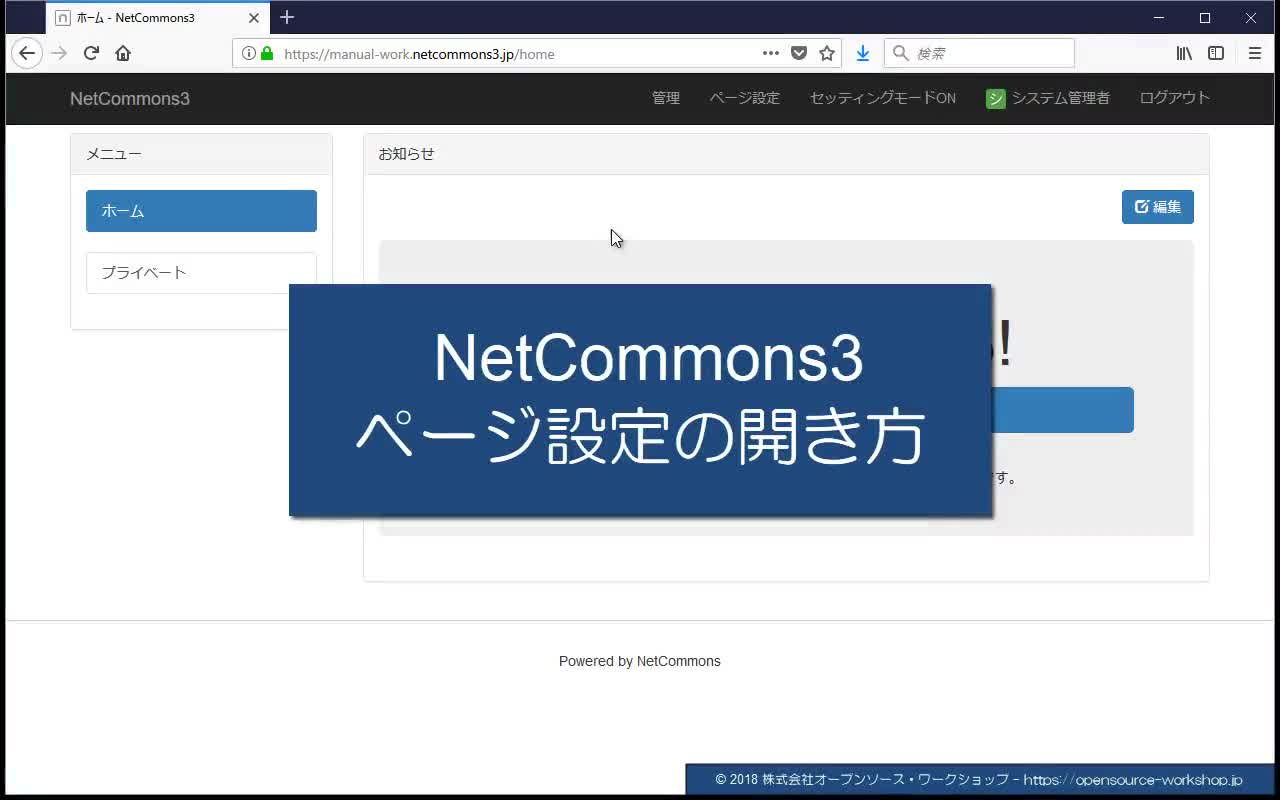Viewport: 1280px width, 800px height.
Task: Select the ホーム - NetCommons3 browser tab
Action: [158, 18]
